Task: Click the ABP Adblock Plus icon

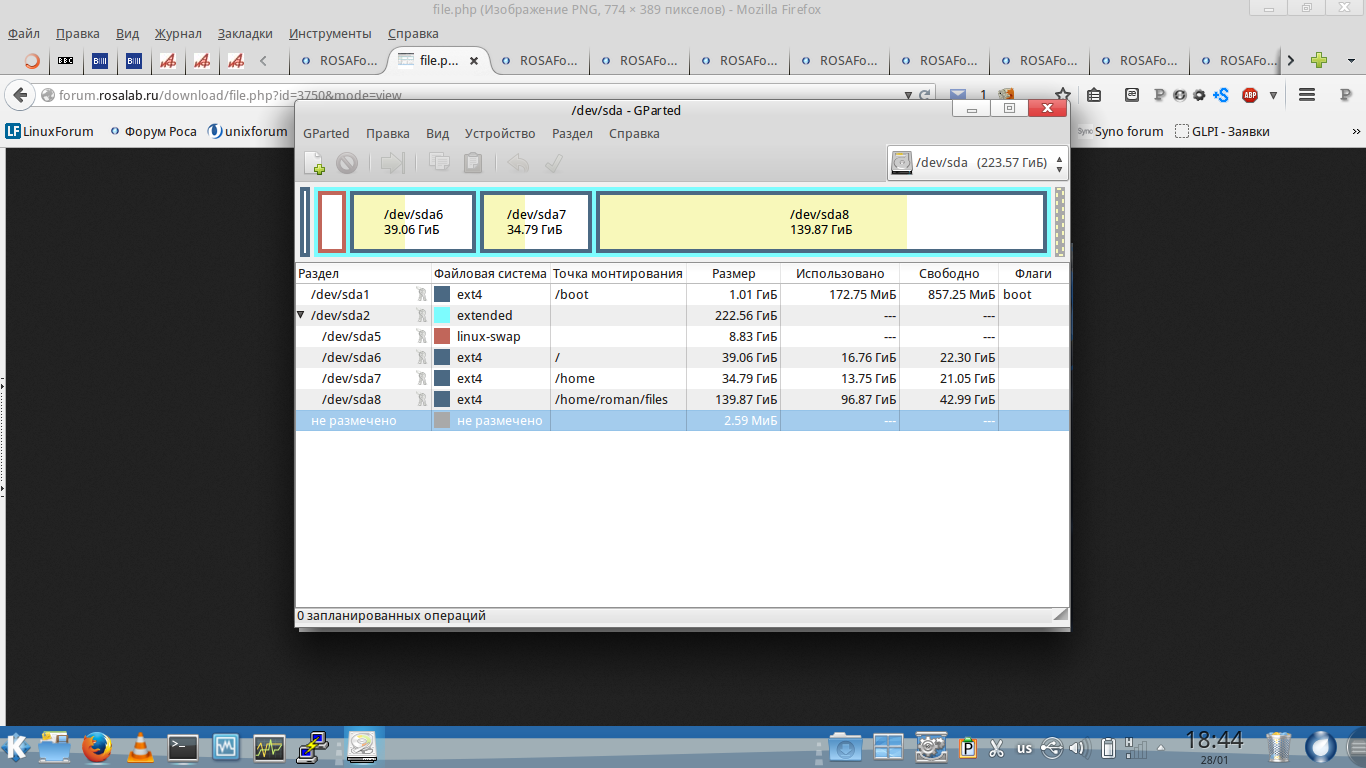Action: tap(1250, 96)
